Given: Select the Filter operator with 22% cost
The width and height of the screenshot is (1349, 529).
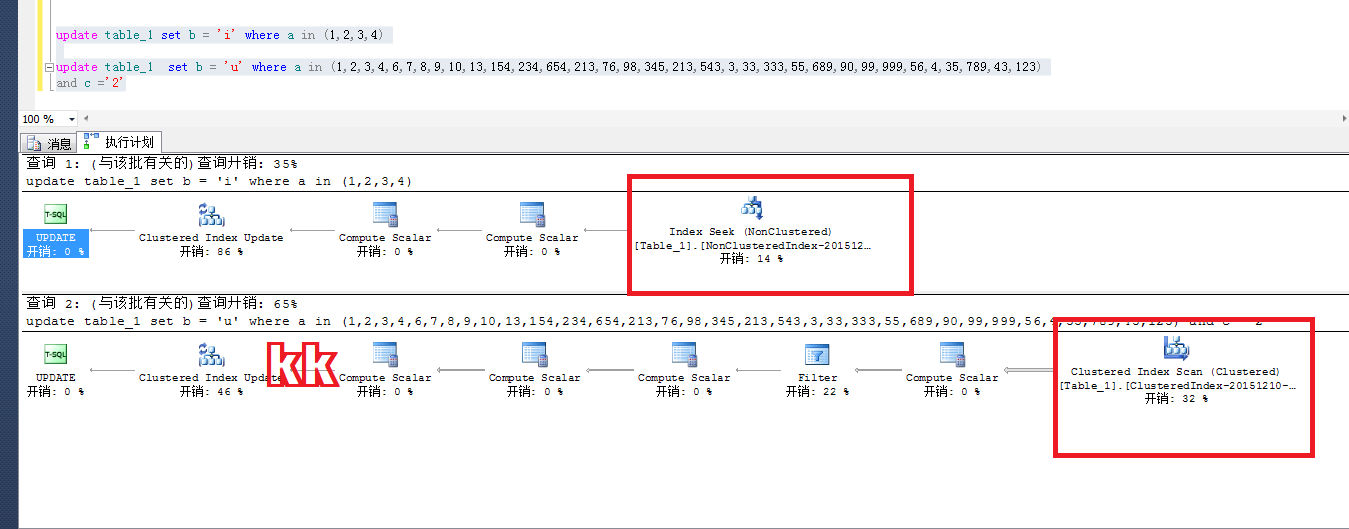Looking at the screenshot, I should click(817, 369).
